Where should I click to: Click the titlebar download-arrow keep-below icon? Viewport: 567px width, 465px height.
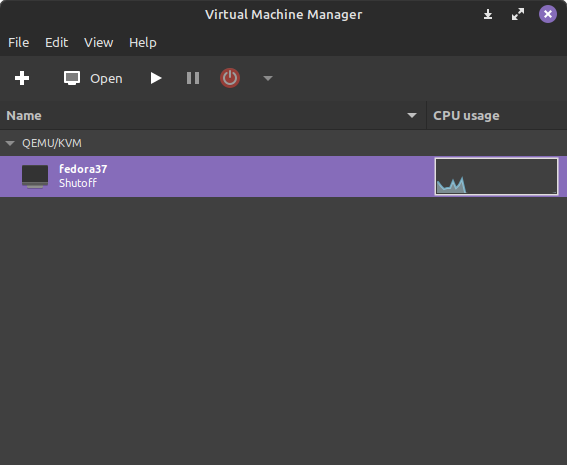(488, 14)
